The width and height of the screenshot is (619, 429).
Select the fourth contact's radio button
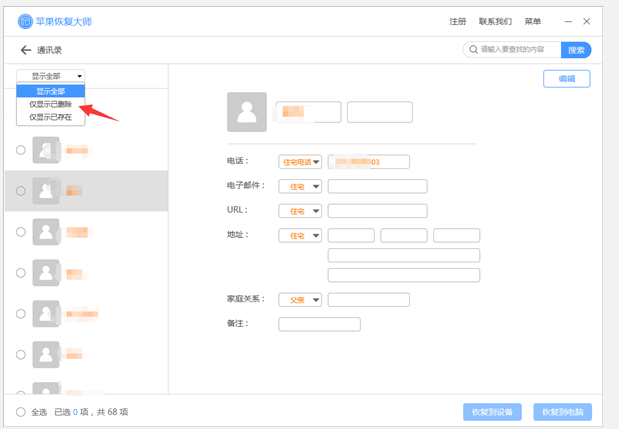pos(21,273)
